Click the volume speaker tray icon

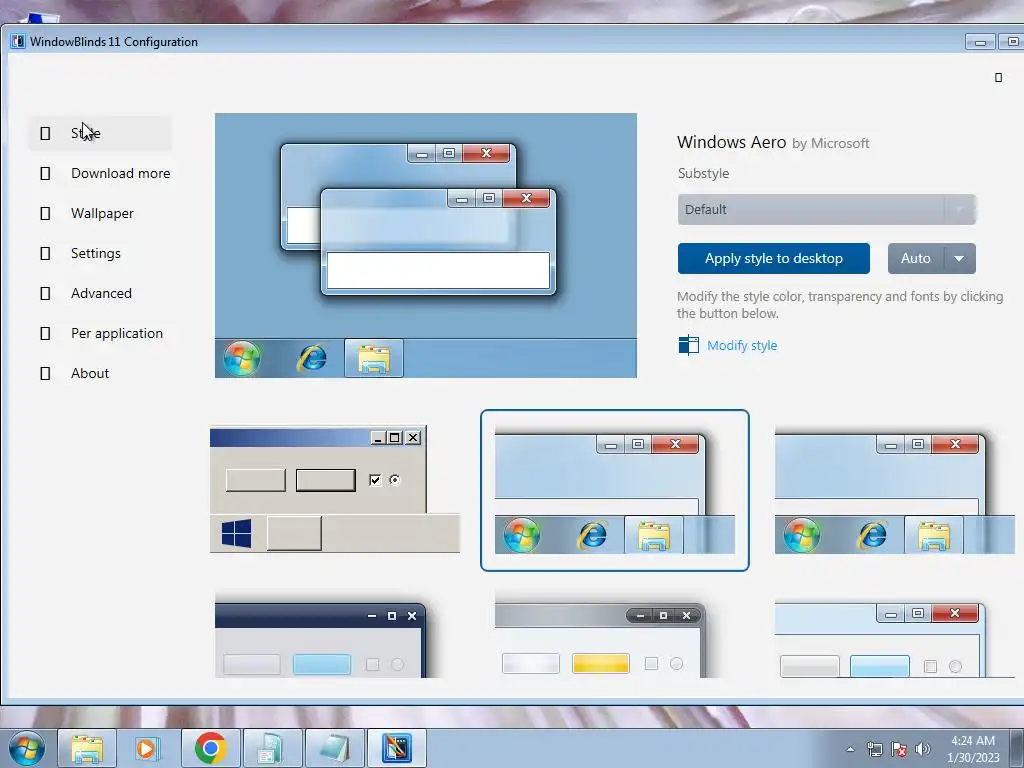[x=923, y=749]
